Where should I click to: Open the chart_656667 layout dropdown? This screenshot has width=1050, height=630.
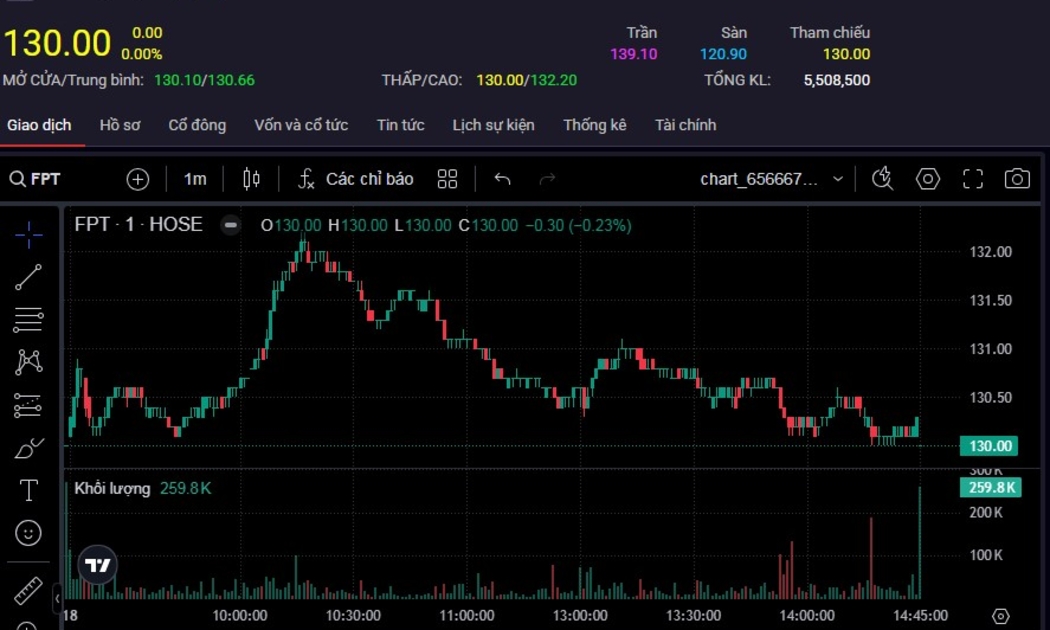(771, 179)
